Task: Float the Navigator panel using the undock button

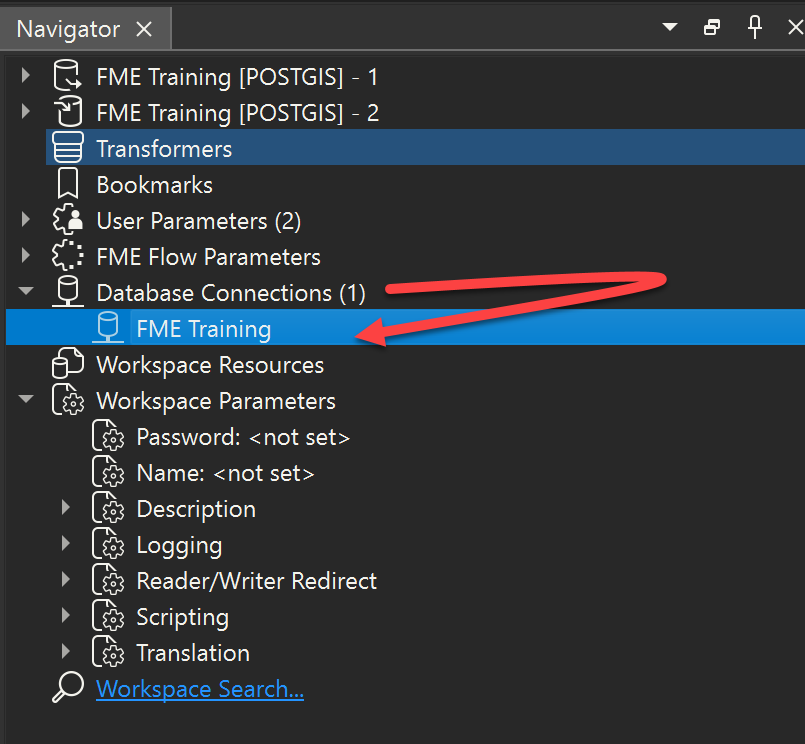Action: coord(712,28)
